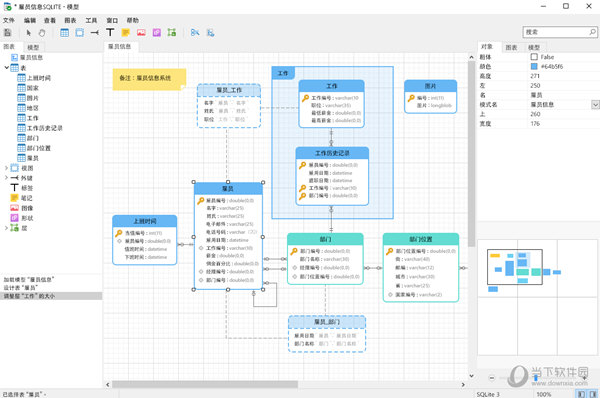Click the zoom-out minus icon below the navigator
The image size is (600, 398).
pyautogui.click(x=492, y=378)
